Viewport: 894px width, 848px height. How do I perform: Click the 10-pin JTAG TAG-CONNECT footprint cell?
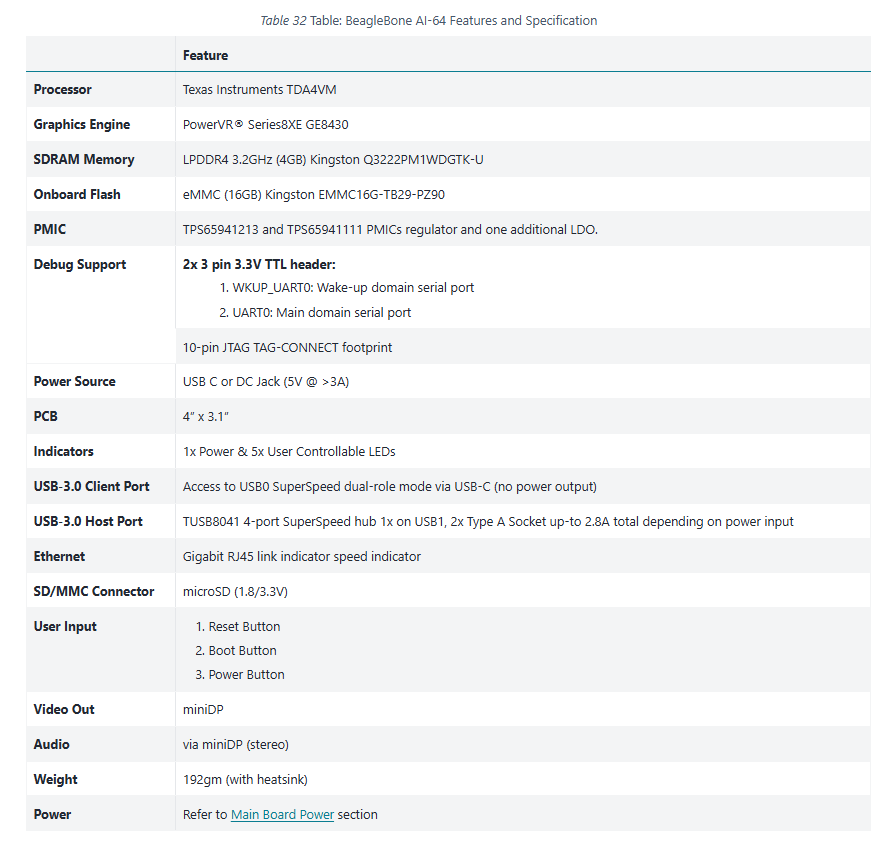(x=287, y=347)
